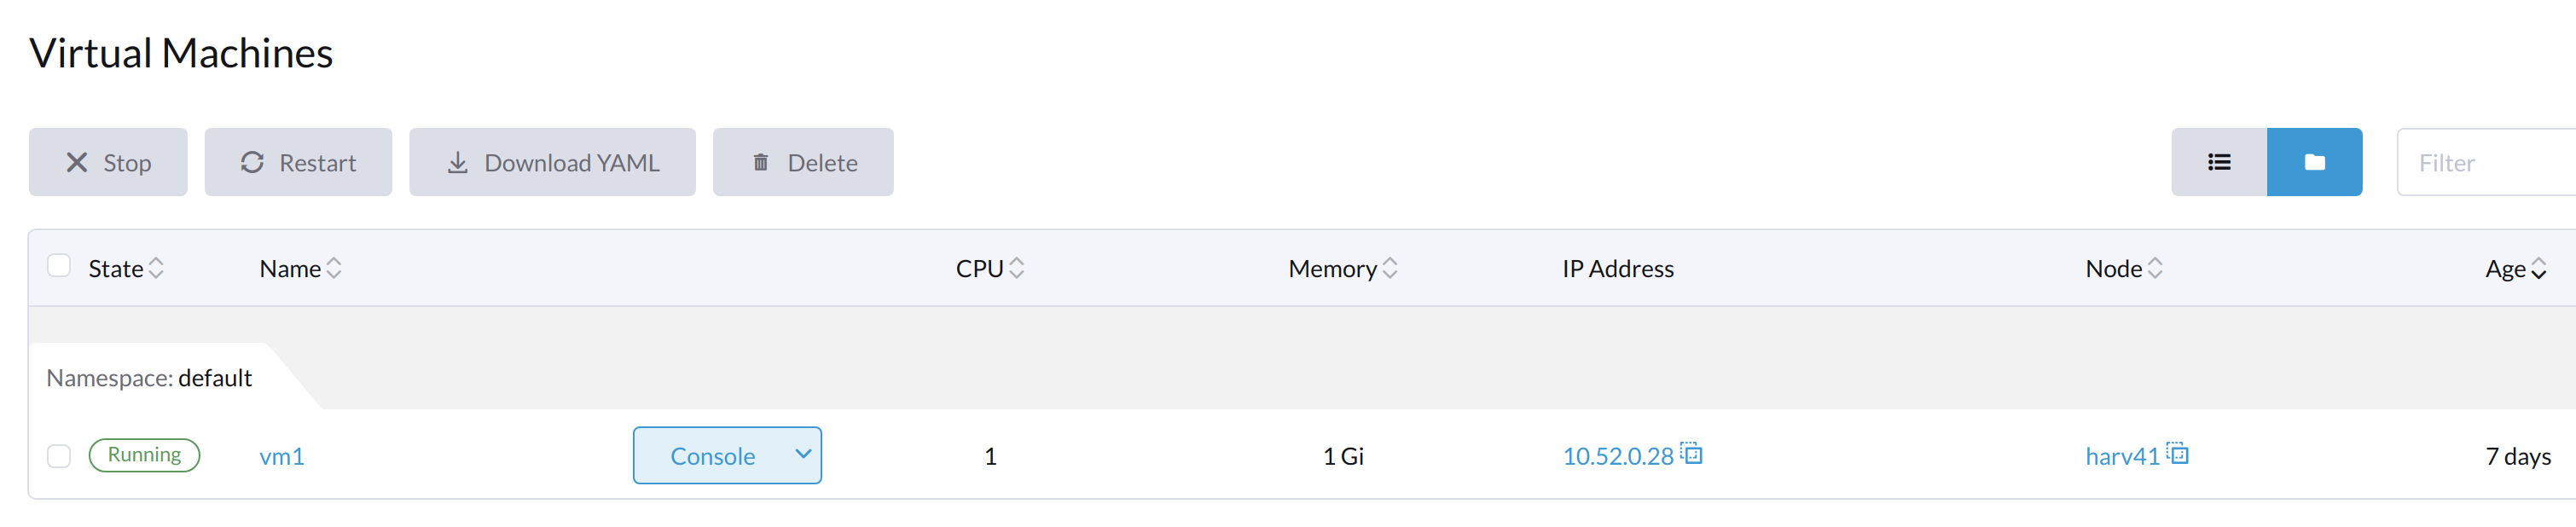Sort virtual machines by CPU
The image size is (2576, 527).
click(989, 268)
